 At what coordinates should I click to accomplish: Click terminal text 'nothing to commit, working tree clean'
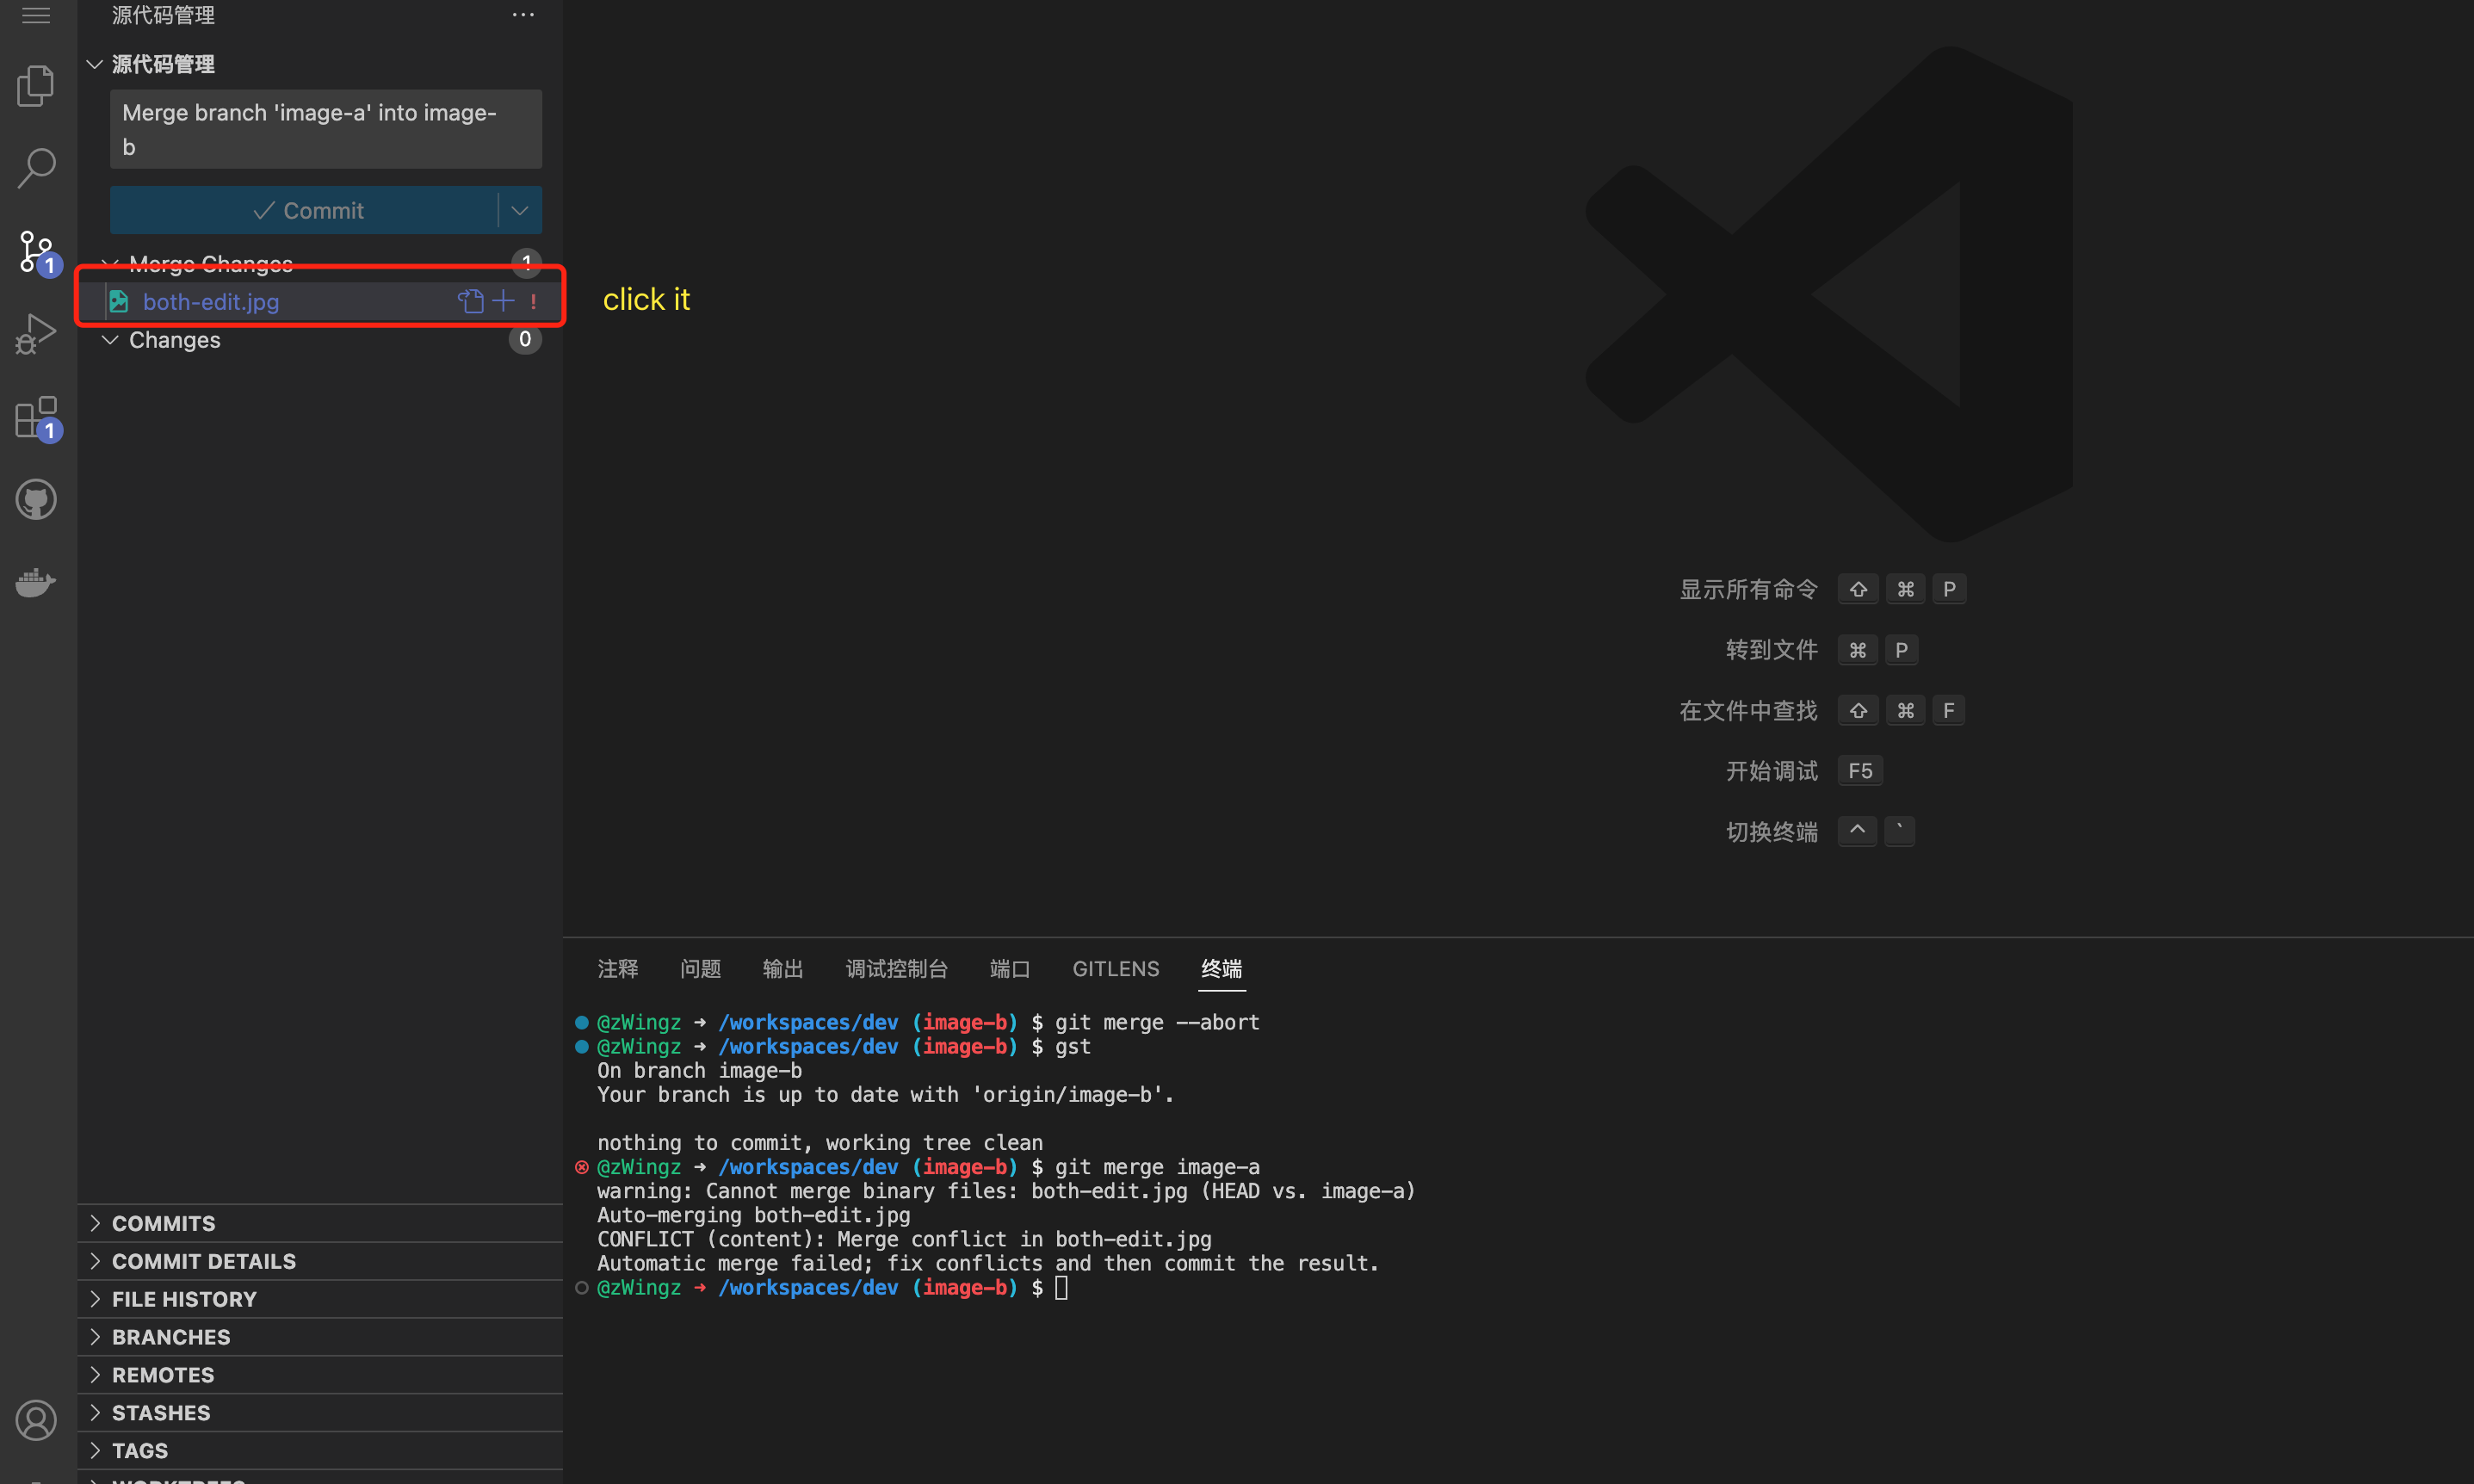pos(820,1142)
